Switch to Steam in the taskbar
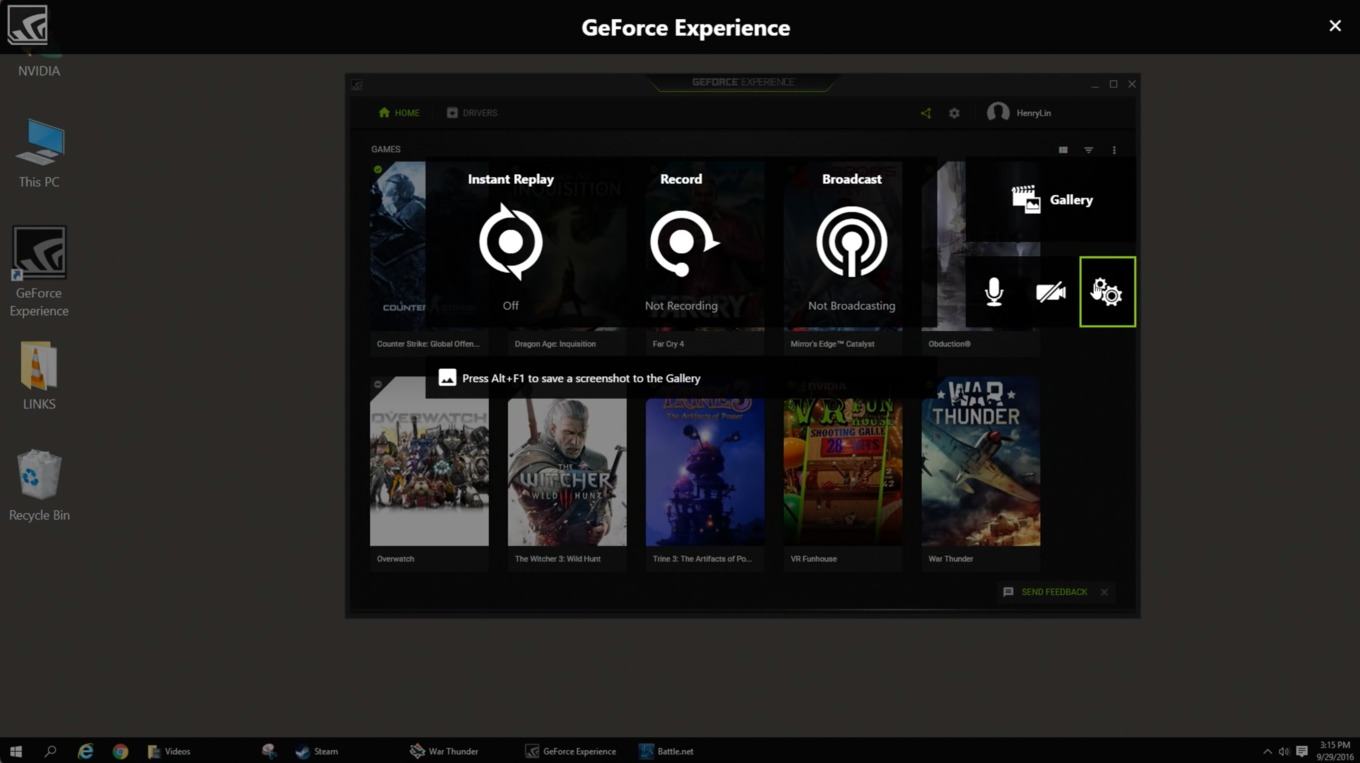The image size is (1360, 763). [x=317, y=751]
